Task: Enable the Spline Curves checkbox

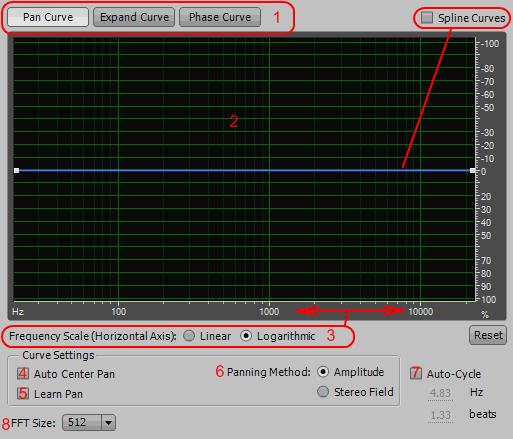Action: 427,18
